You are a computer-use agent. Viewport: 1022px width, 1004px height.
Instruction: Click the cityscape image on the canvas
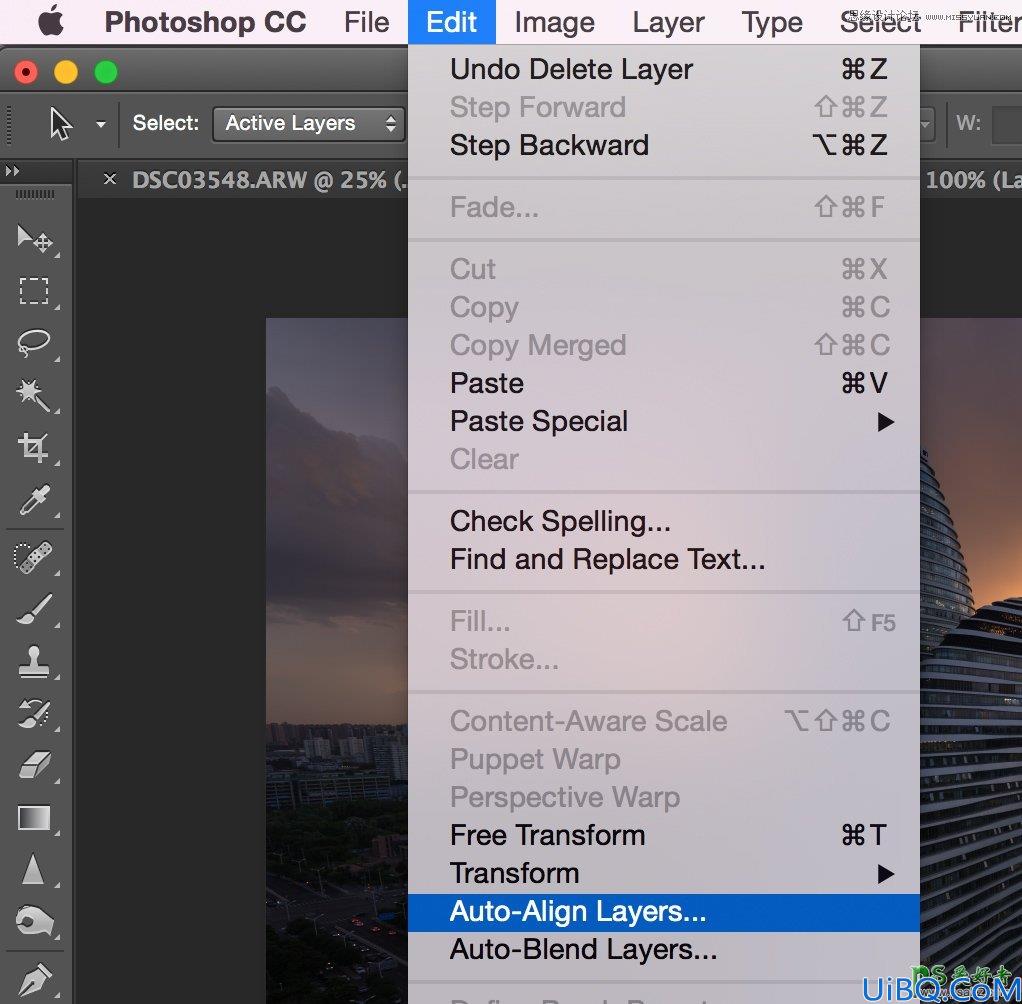pos(336,660)
